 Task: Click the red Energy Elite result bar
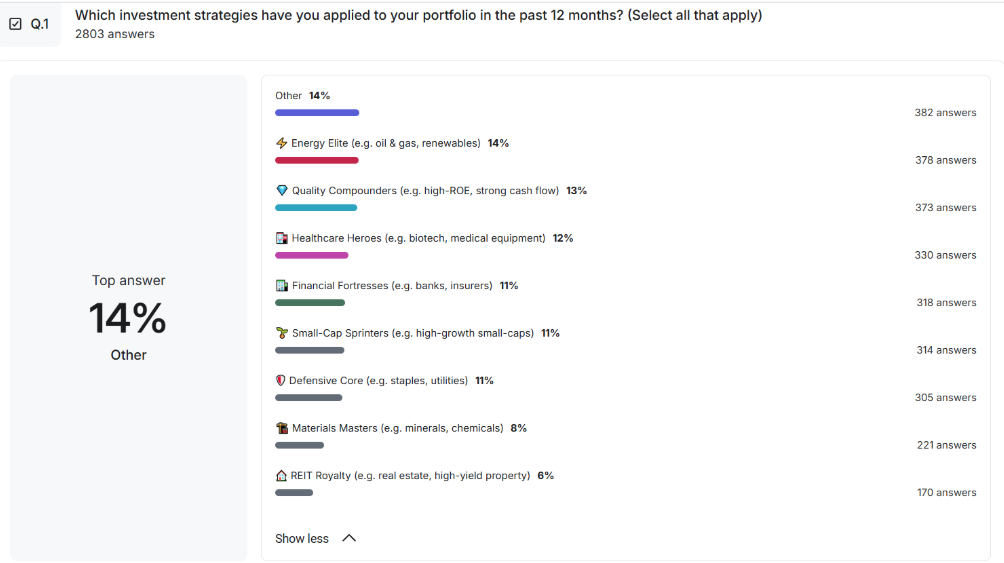click(x=316, y=160)
